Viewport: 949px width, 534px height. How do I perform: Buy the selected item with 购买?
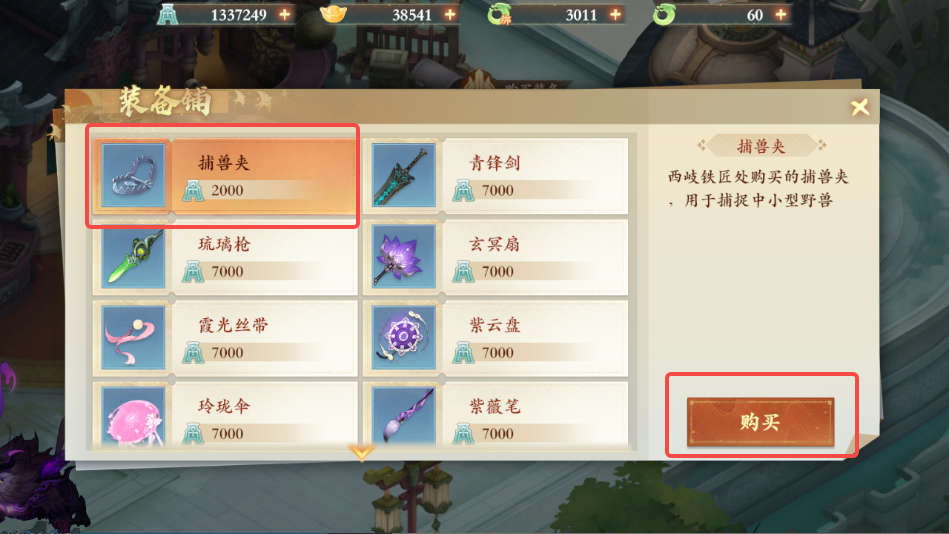pyautogui.click(x=761, y=422)
